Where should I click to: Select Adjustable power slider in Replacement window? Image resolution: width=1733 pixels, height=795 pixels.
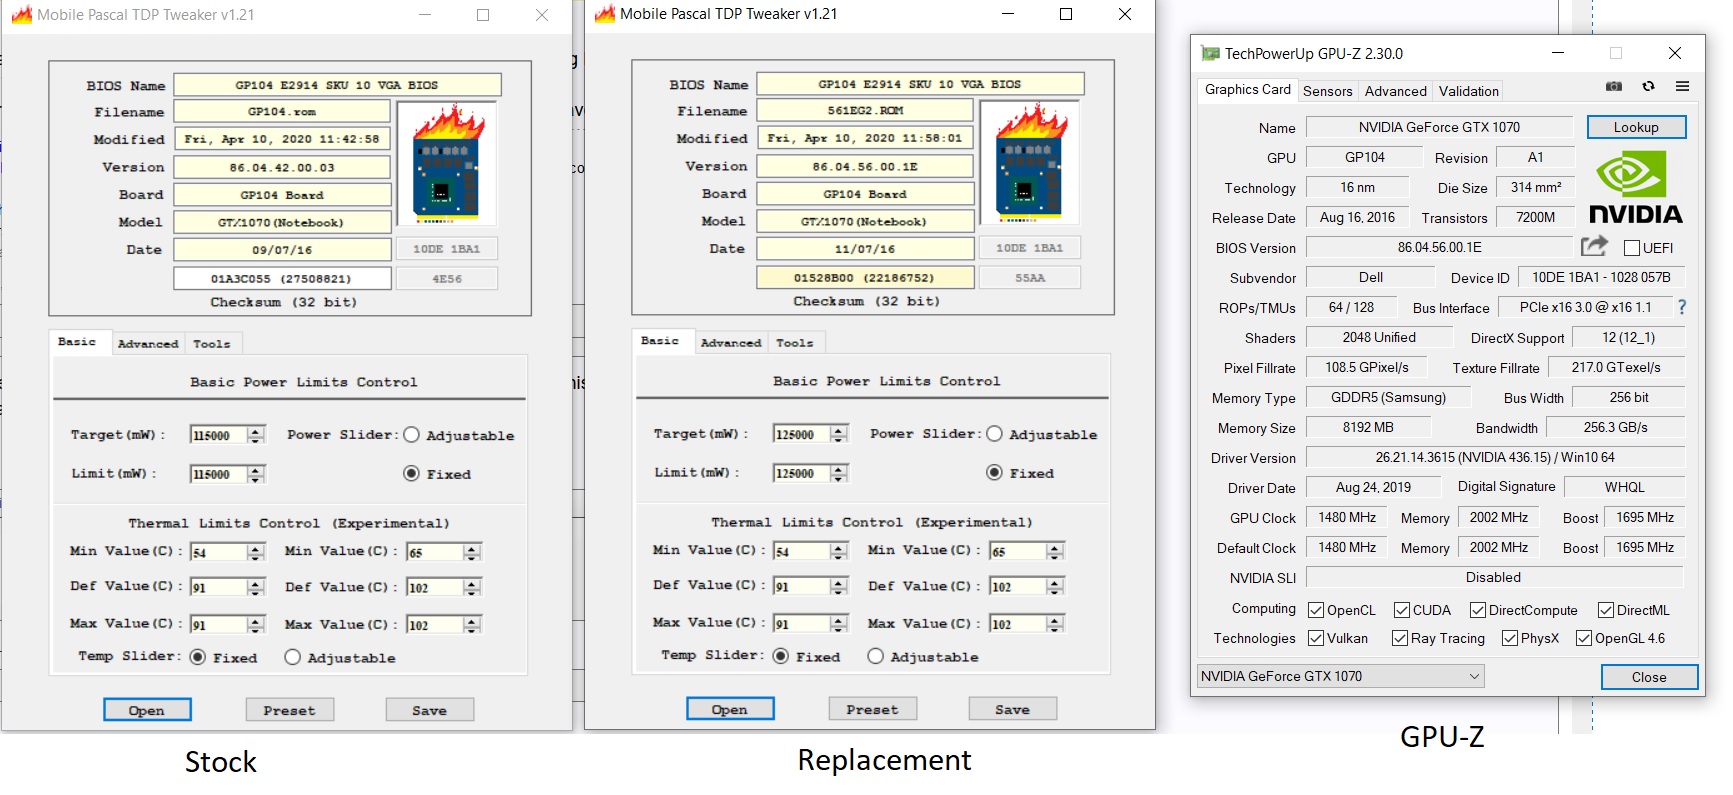point(994,434)
